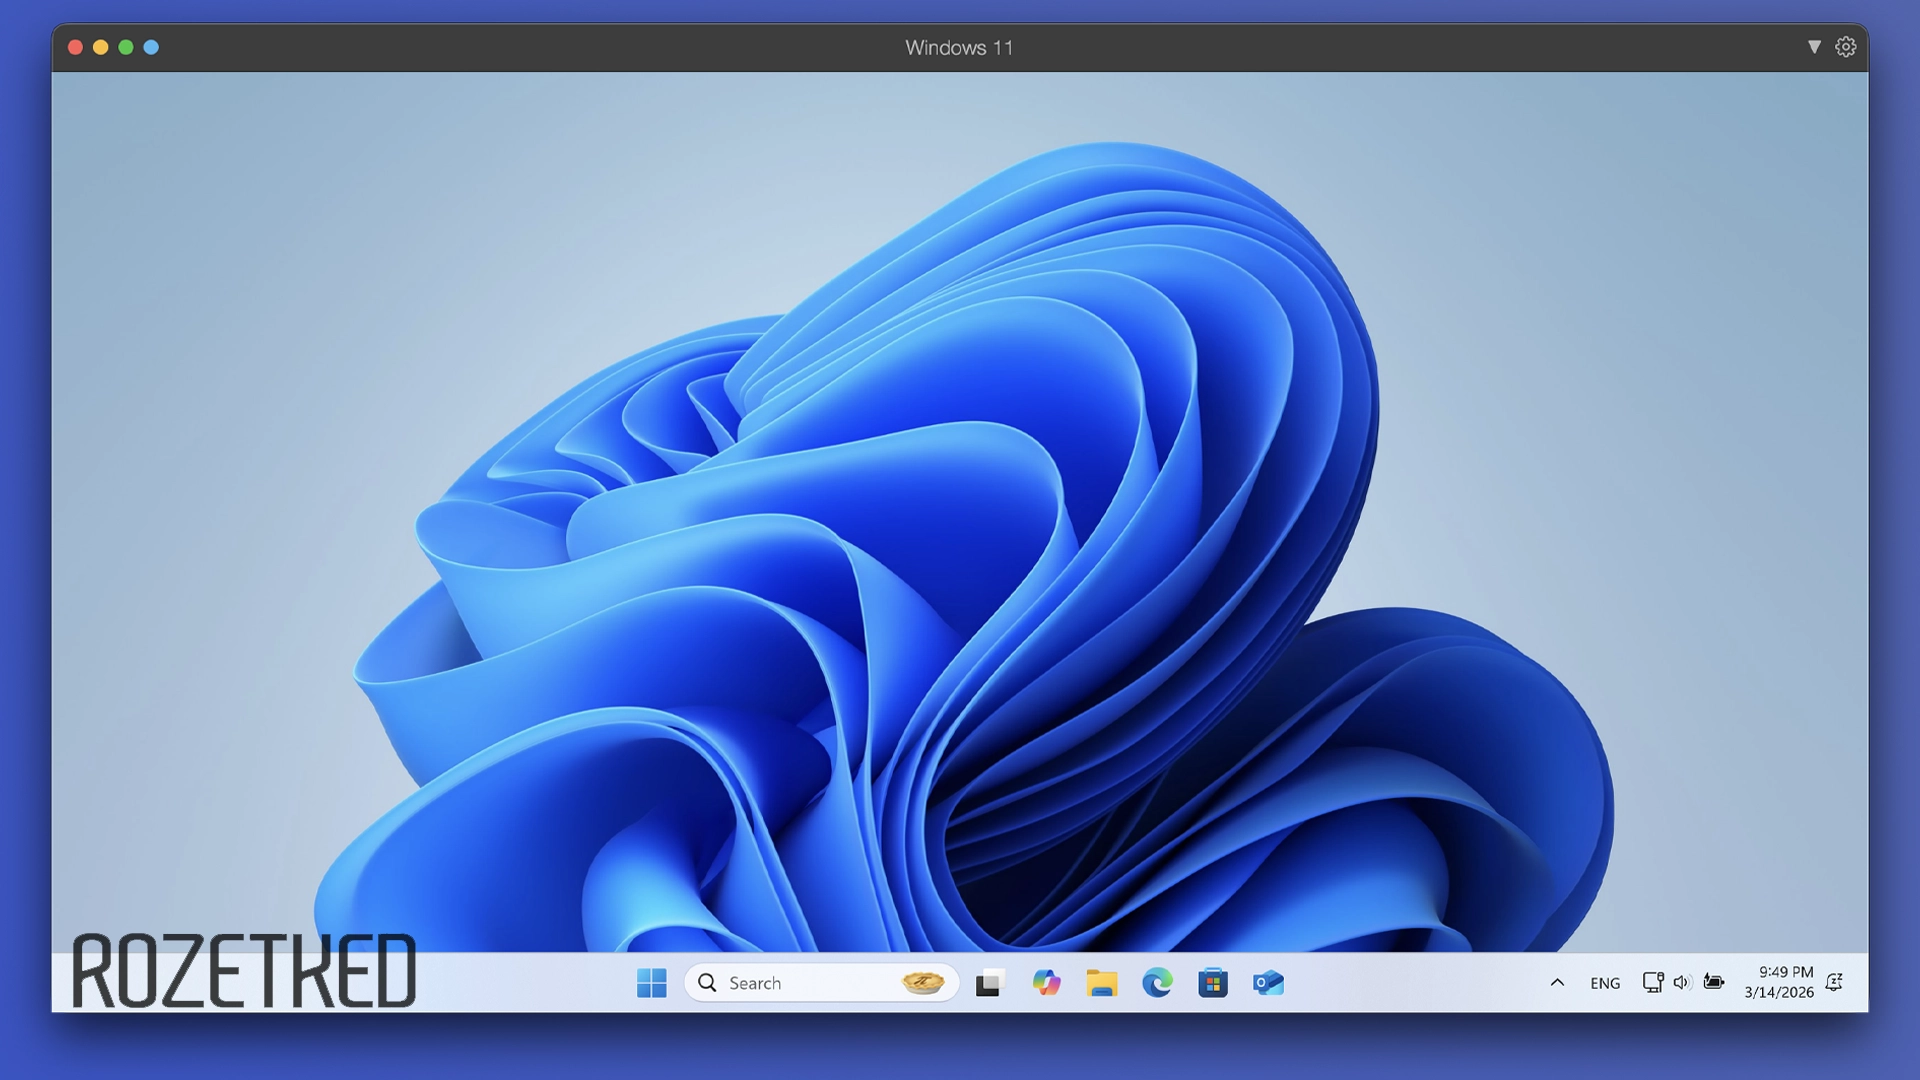Open Microsoft Store from taskbar

click(1212, 983)
